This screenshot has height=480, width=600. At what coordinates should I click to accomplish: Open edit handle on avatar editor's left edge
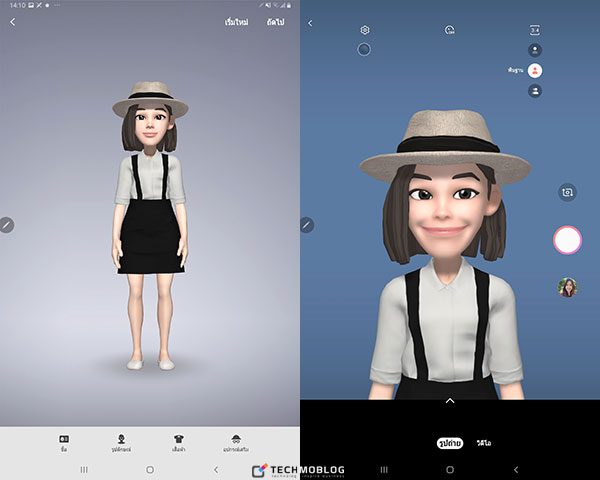click(6, 225)
